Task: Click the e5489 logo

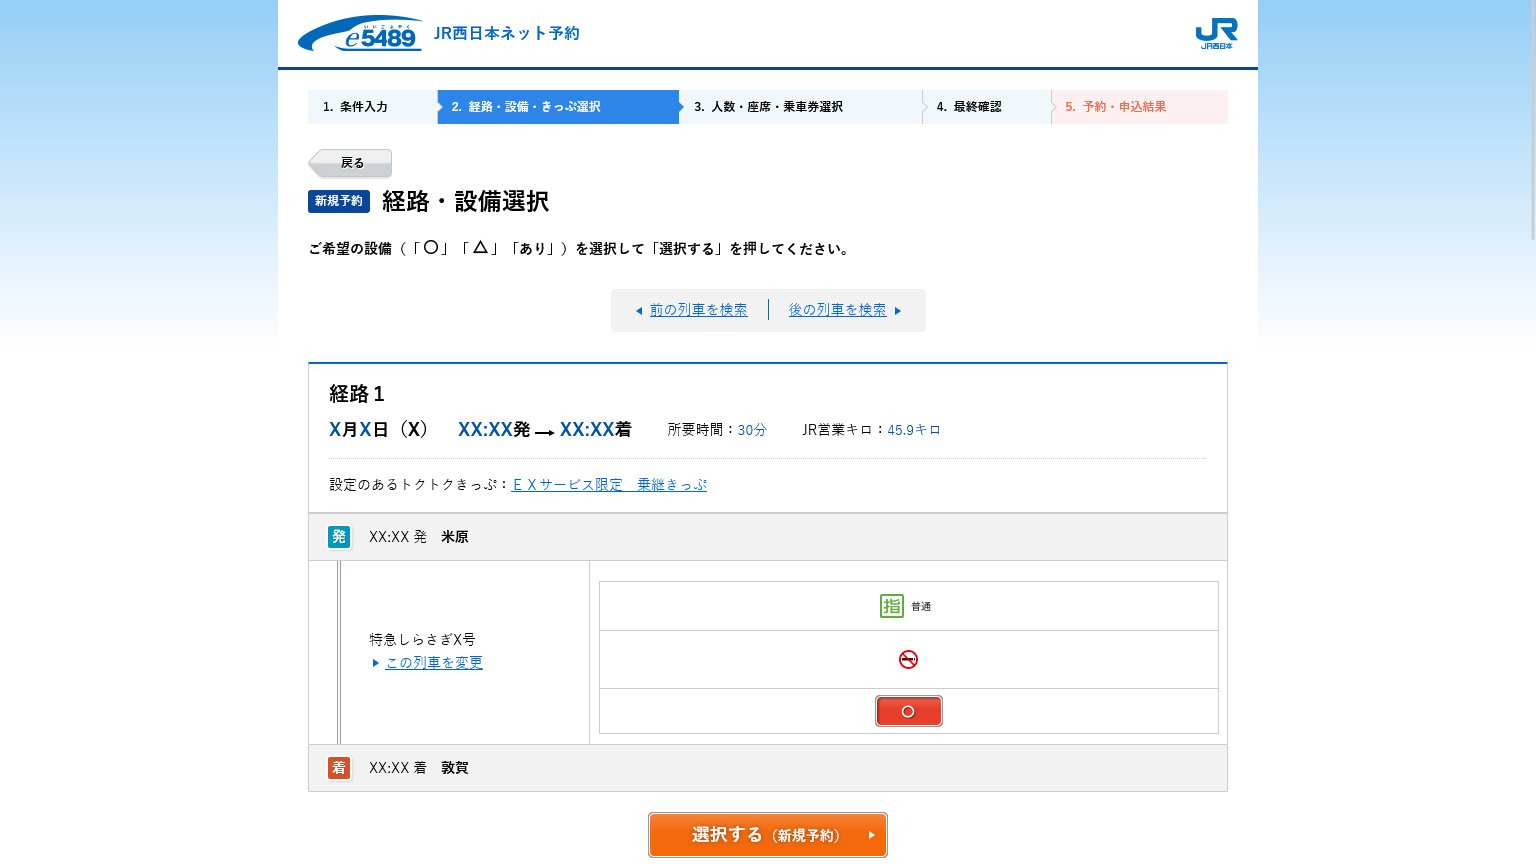Action: (x=360, y=34)
